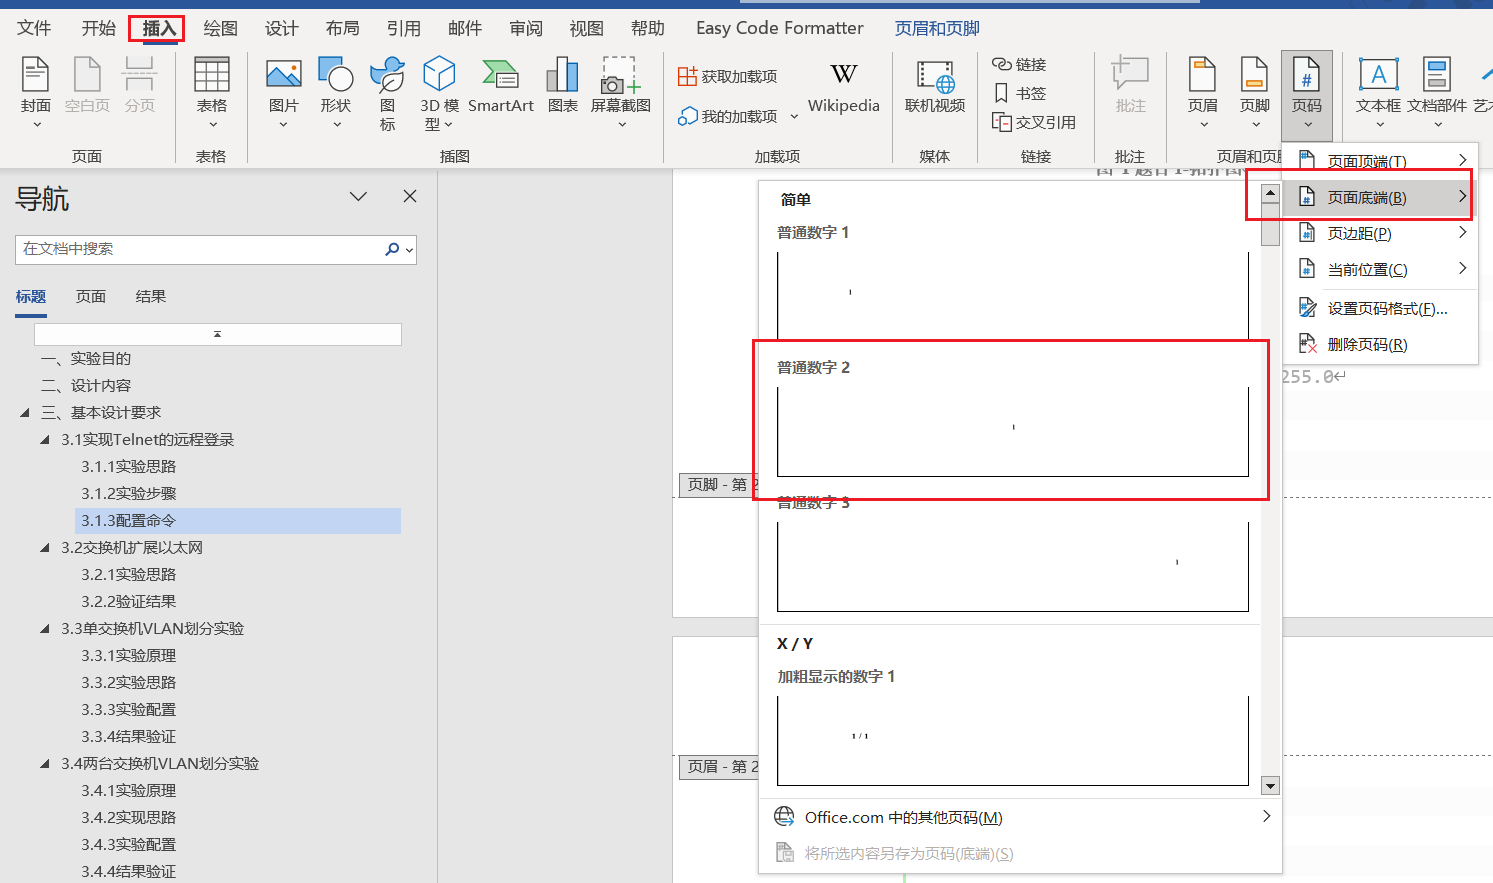Click the jump-to-beginning bar above headings
1493x883 pixels.
(217, 334)
